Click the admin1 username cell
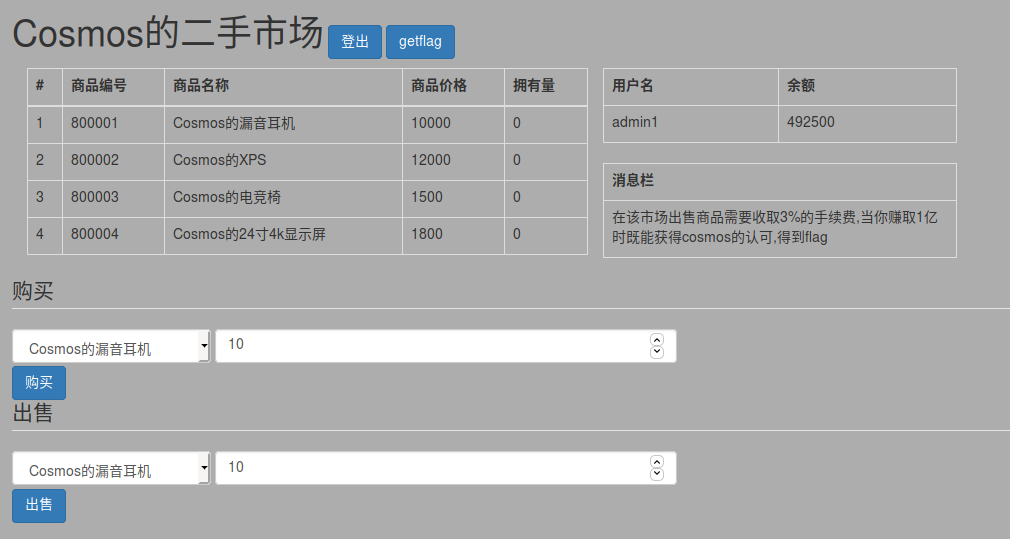This screenshot has width=1010, height=539. [635, 122]
